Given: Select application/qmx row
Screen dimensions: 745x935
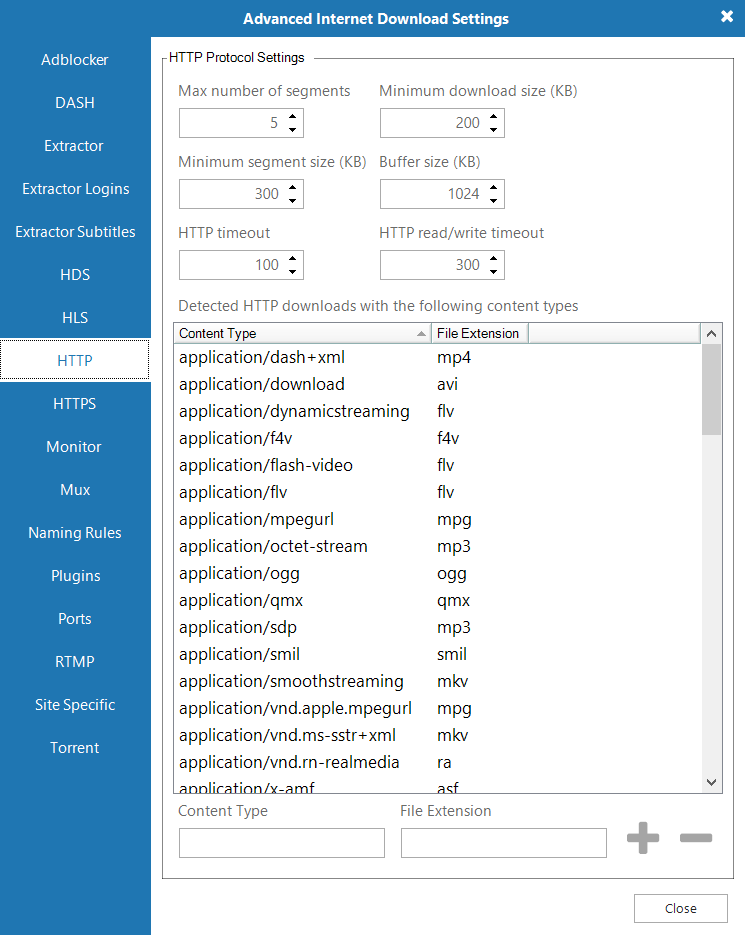Looking at the screenshot, I should pyautogui.click(x=437, y=600).
